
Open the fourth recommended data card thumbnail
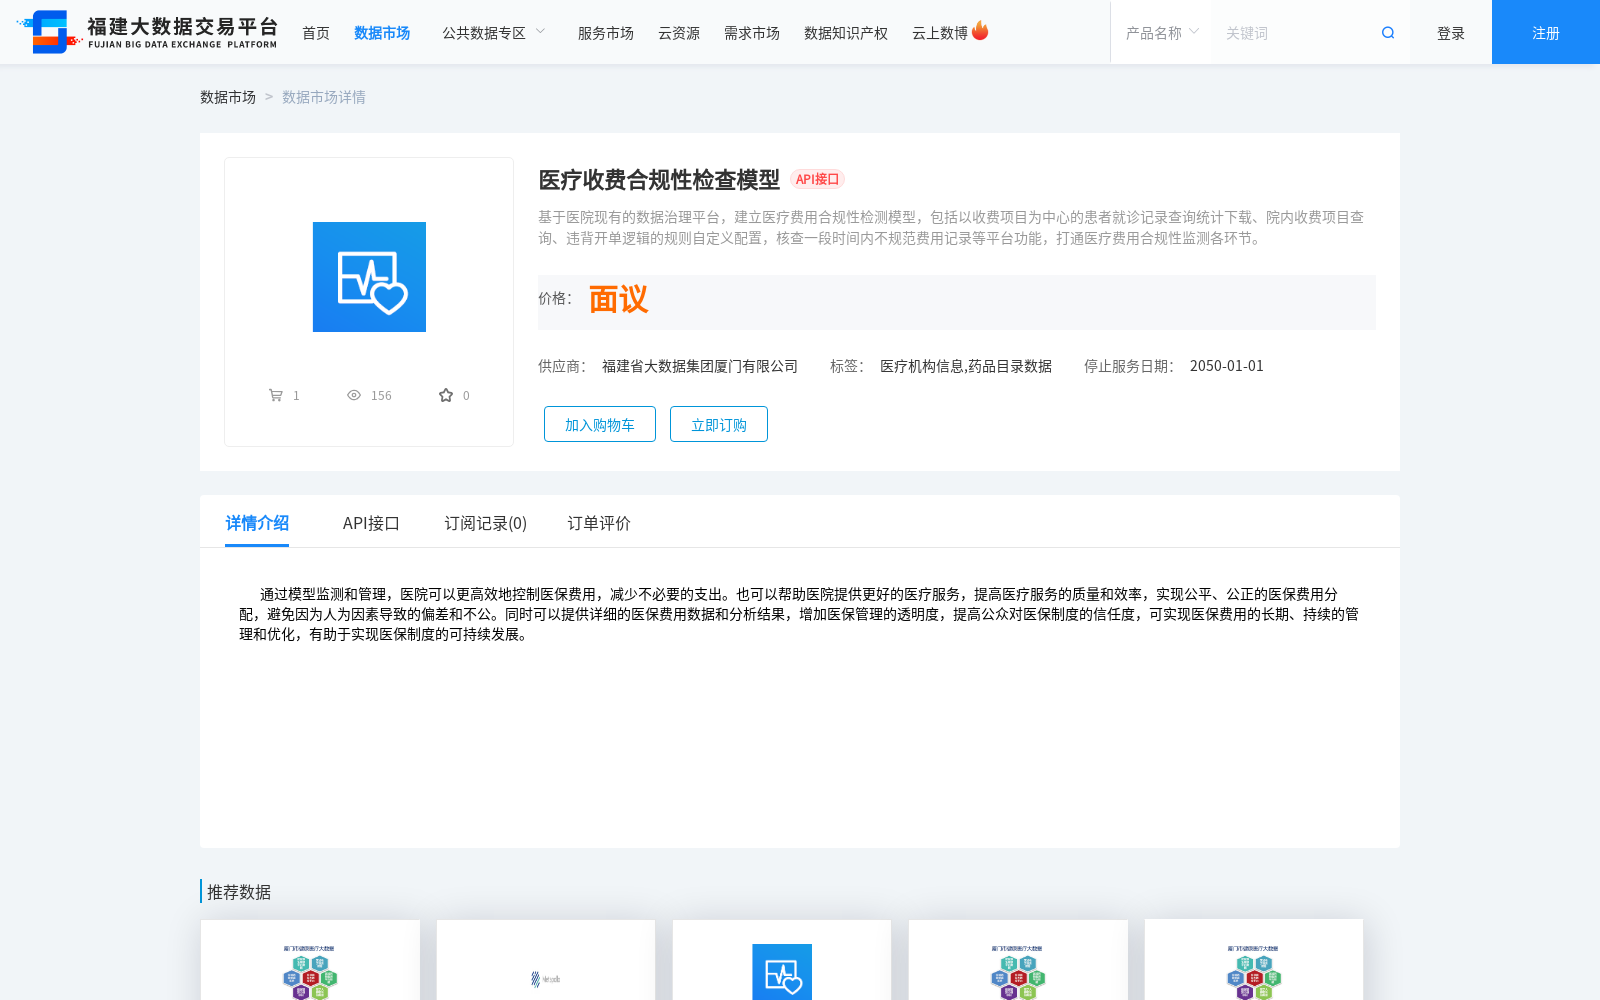(x=1018, y=972)
